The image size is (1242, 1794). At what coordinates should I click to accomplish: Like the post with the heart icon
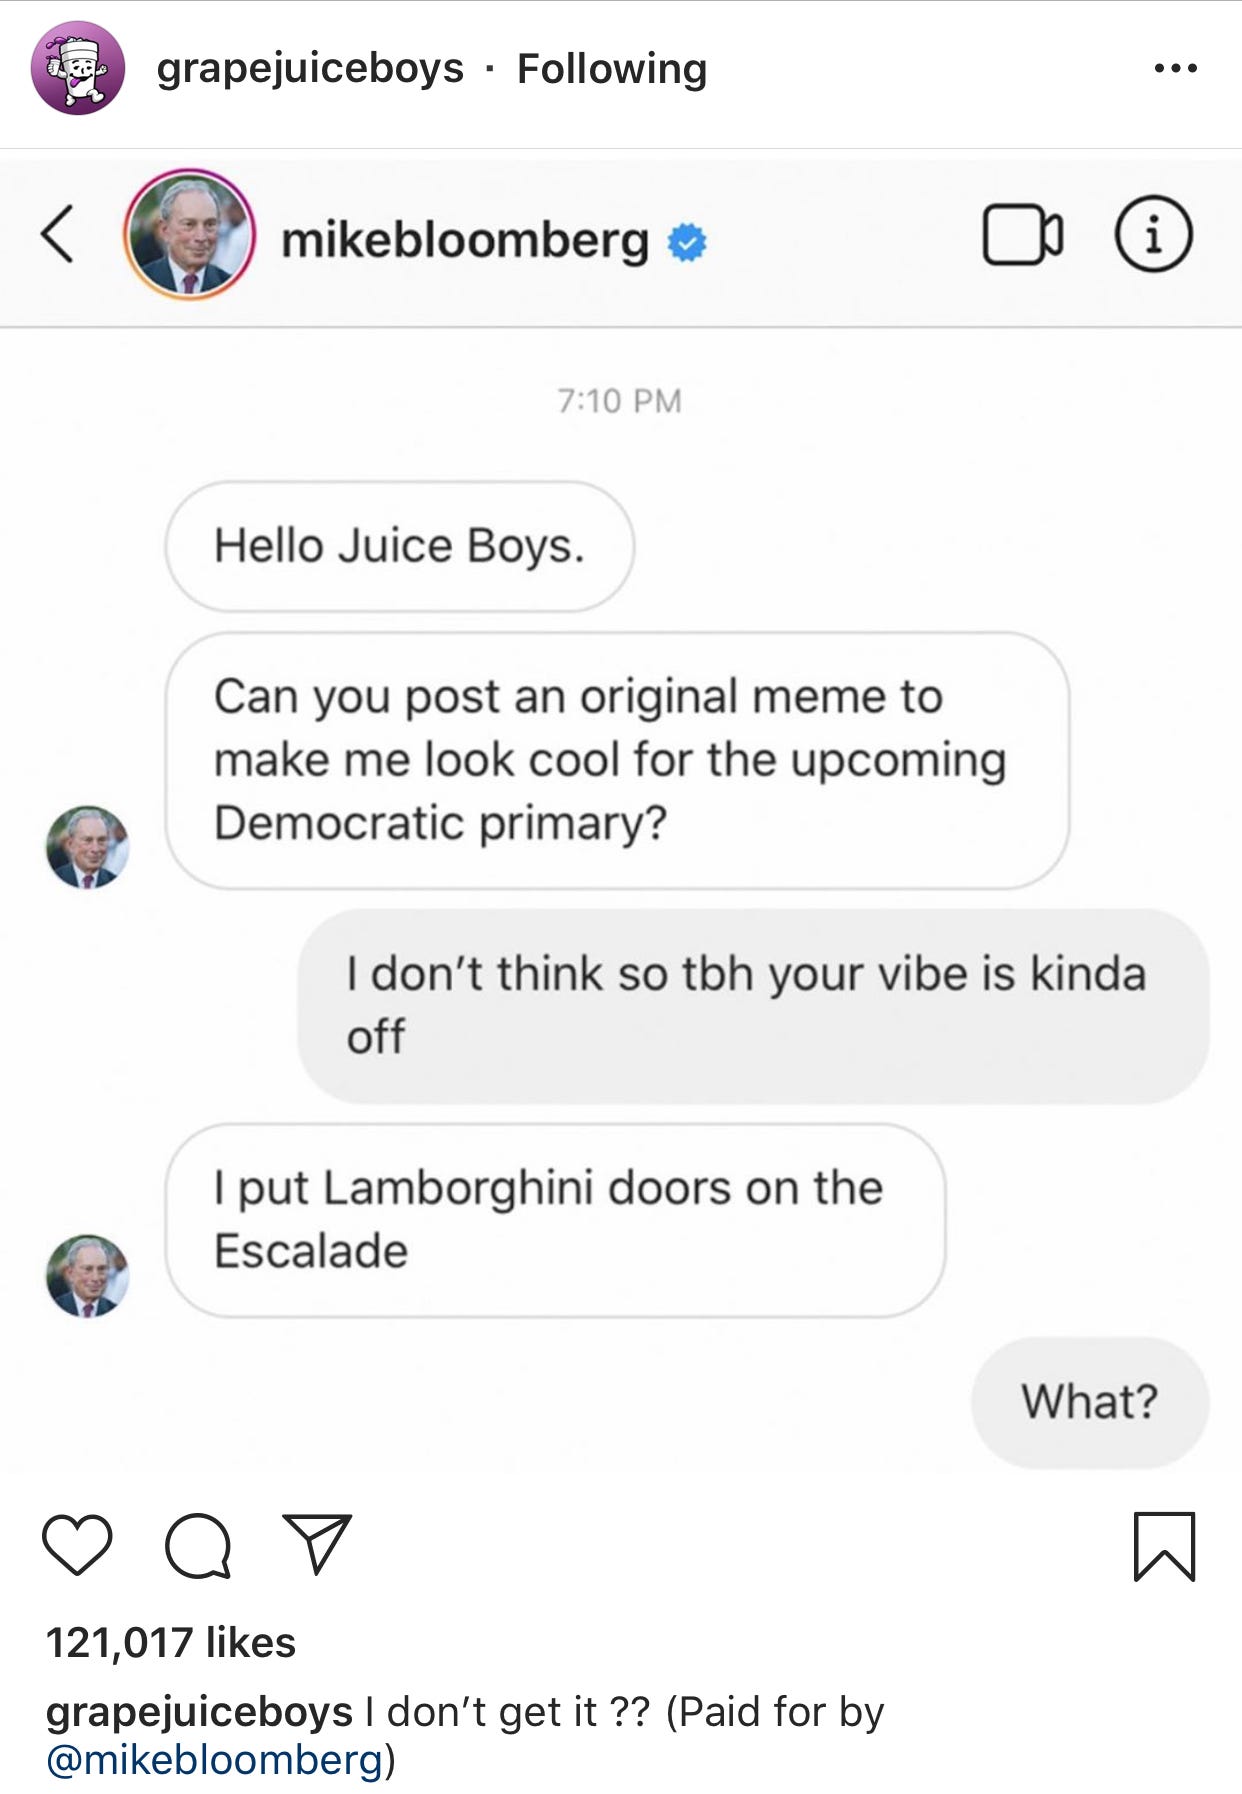tap(77, 1545)
